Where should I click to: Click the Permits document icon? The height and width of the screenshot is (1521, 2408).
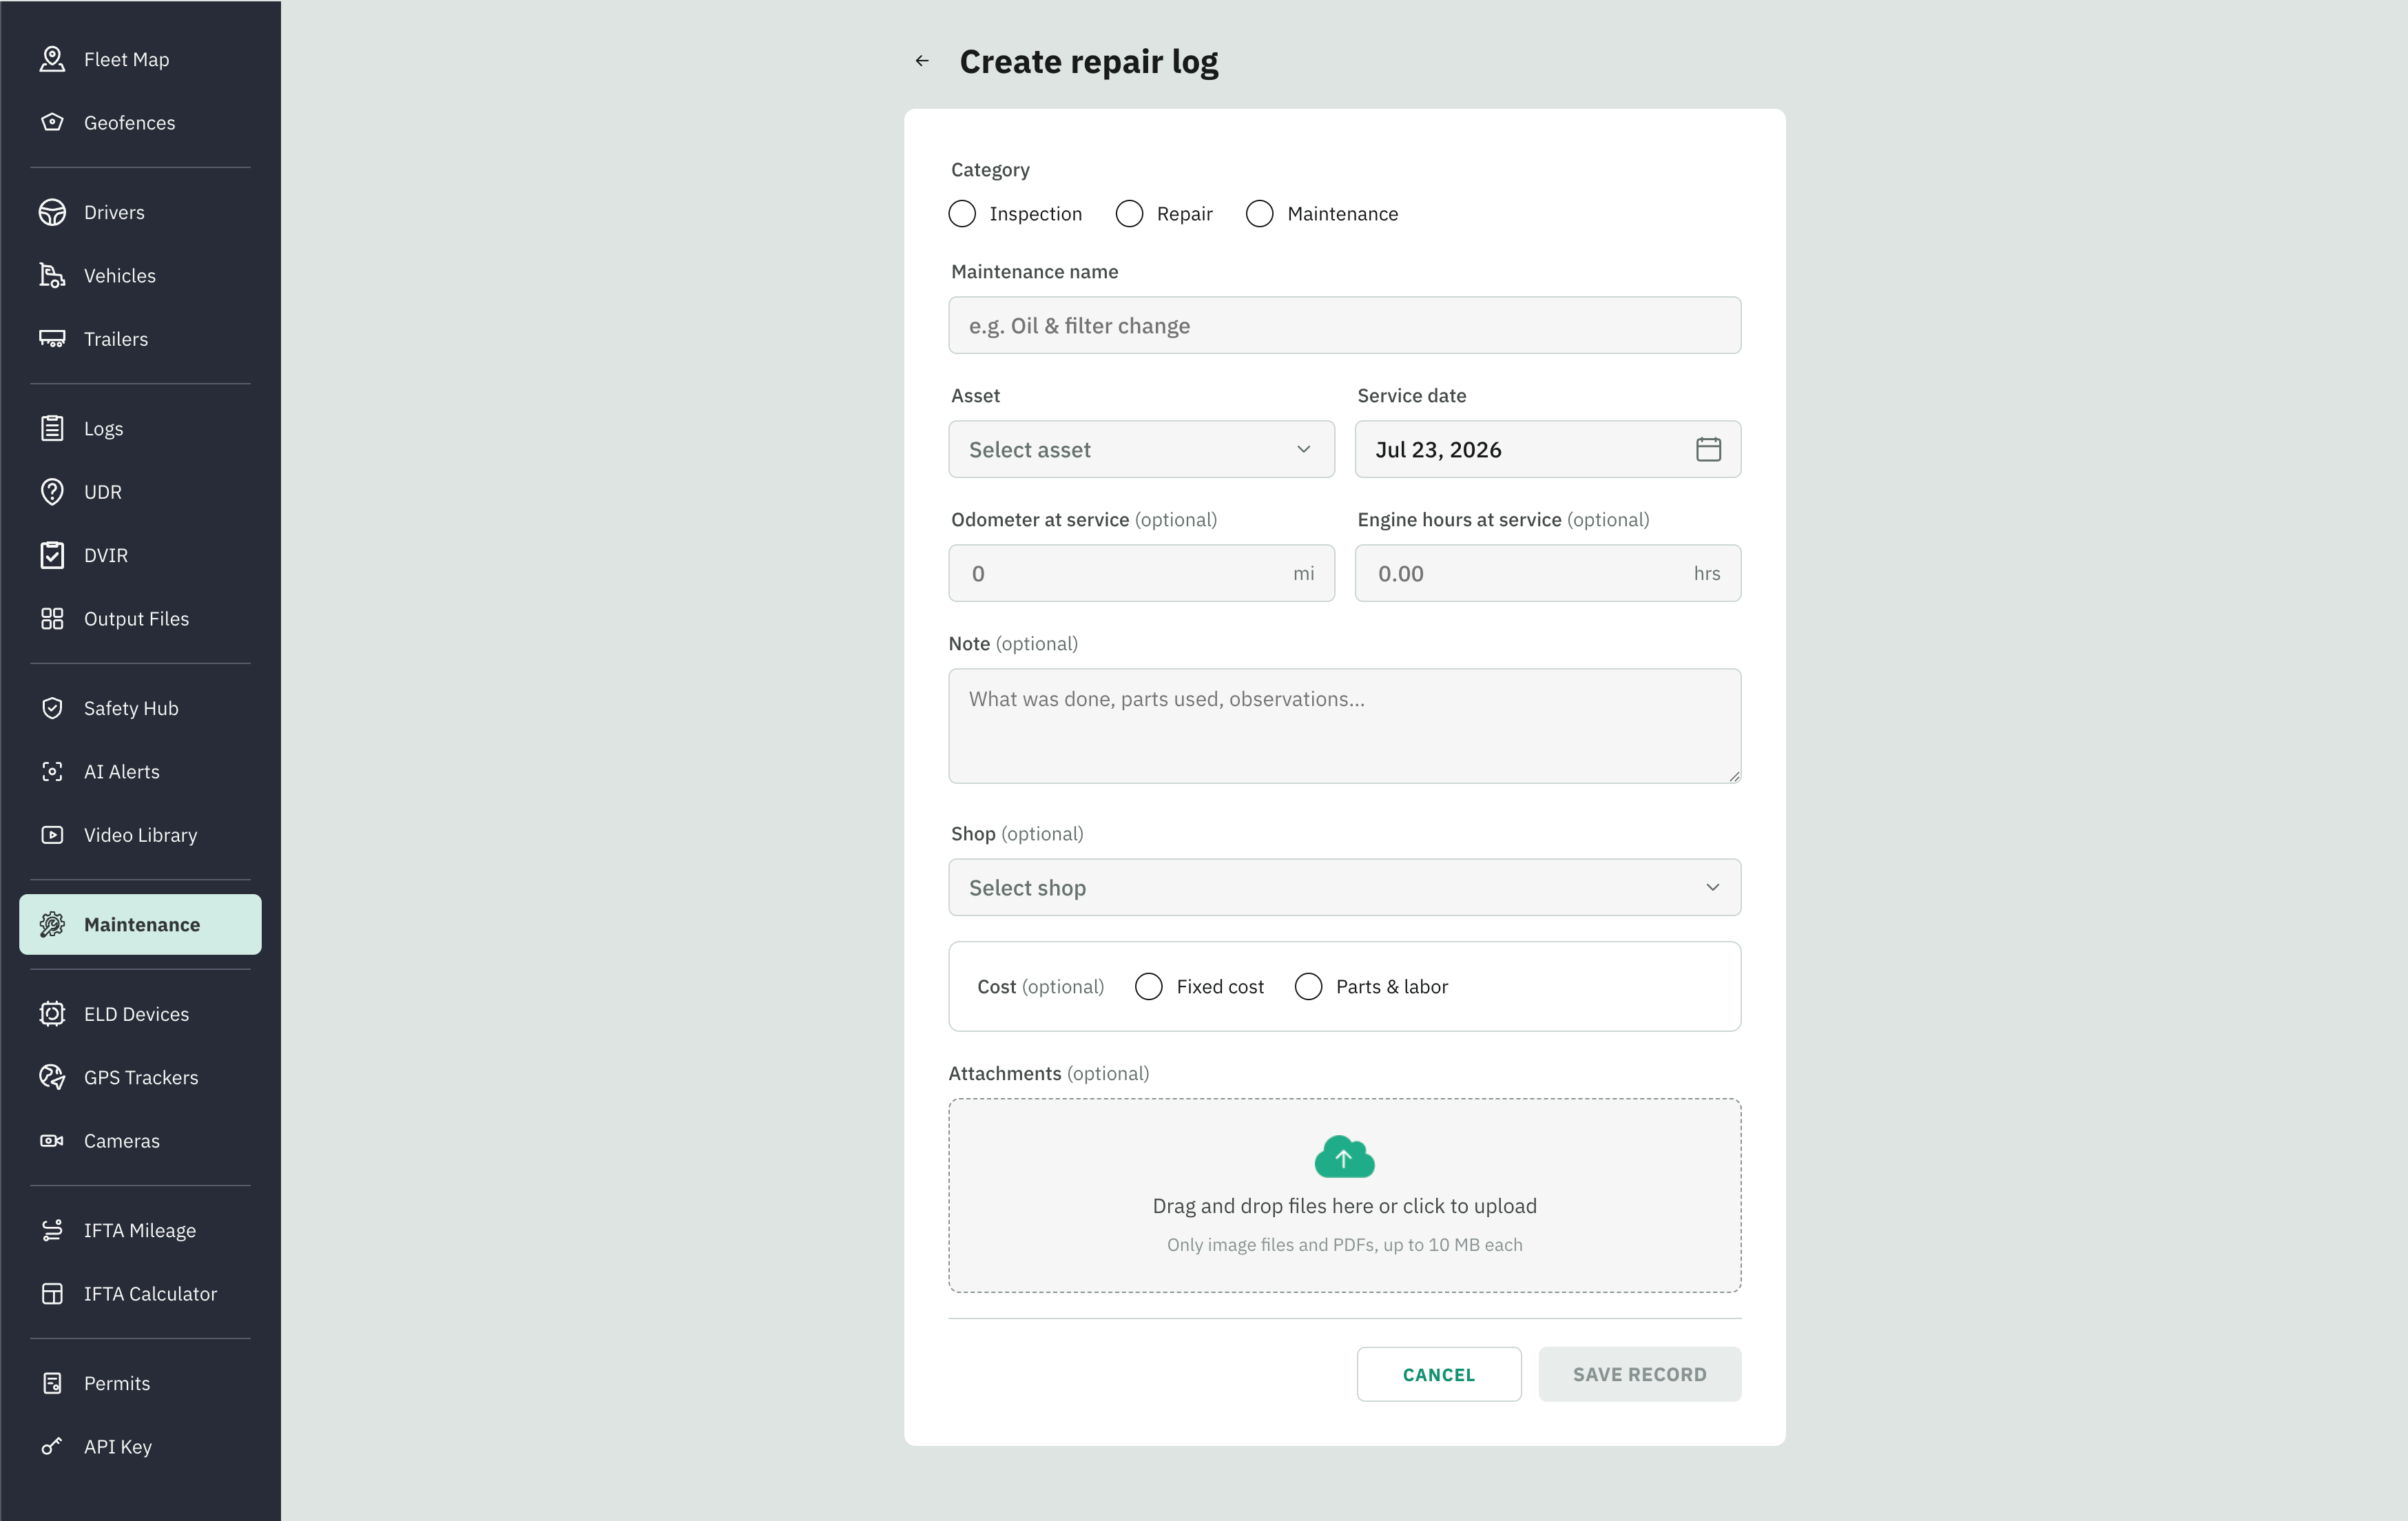pyautogui.click(x=52, y=1383)
